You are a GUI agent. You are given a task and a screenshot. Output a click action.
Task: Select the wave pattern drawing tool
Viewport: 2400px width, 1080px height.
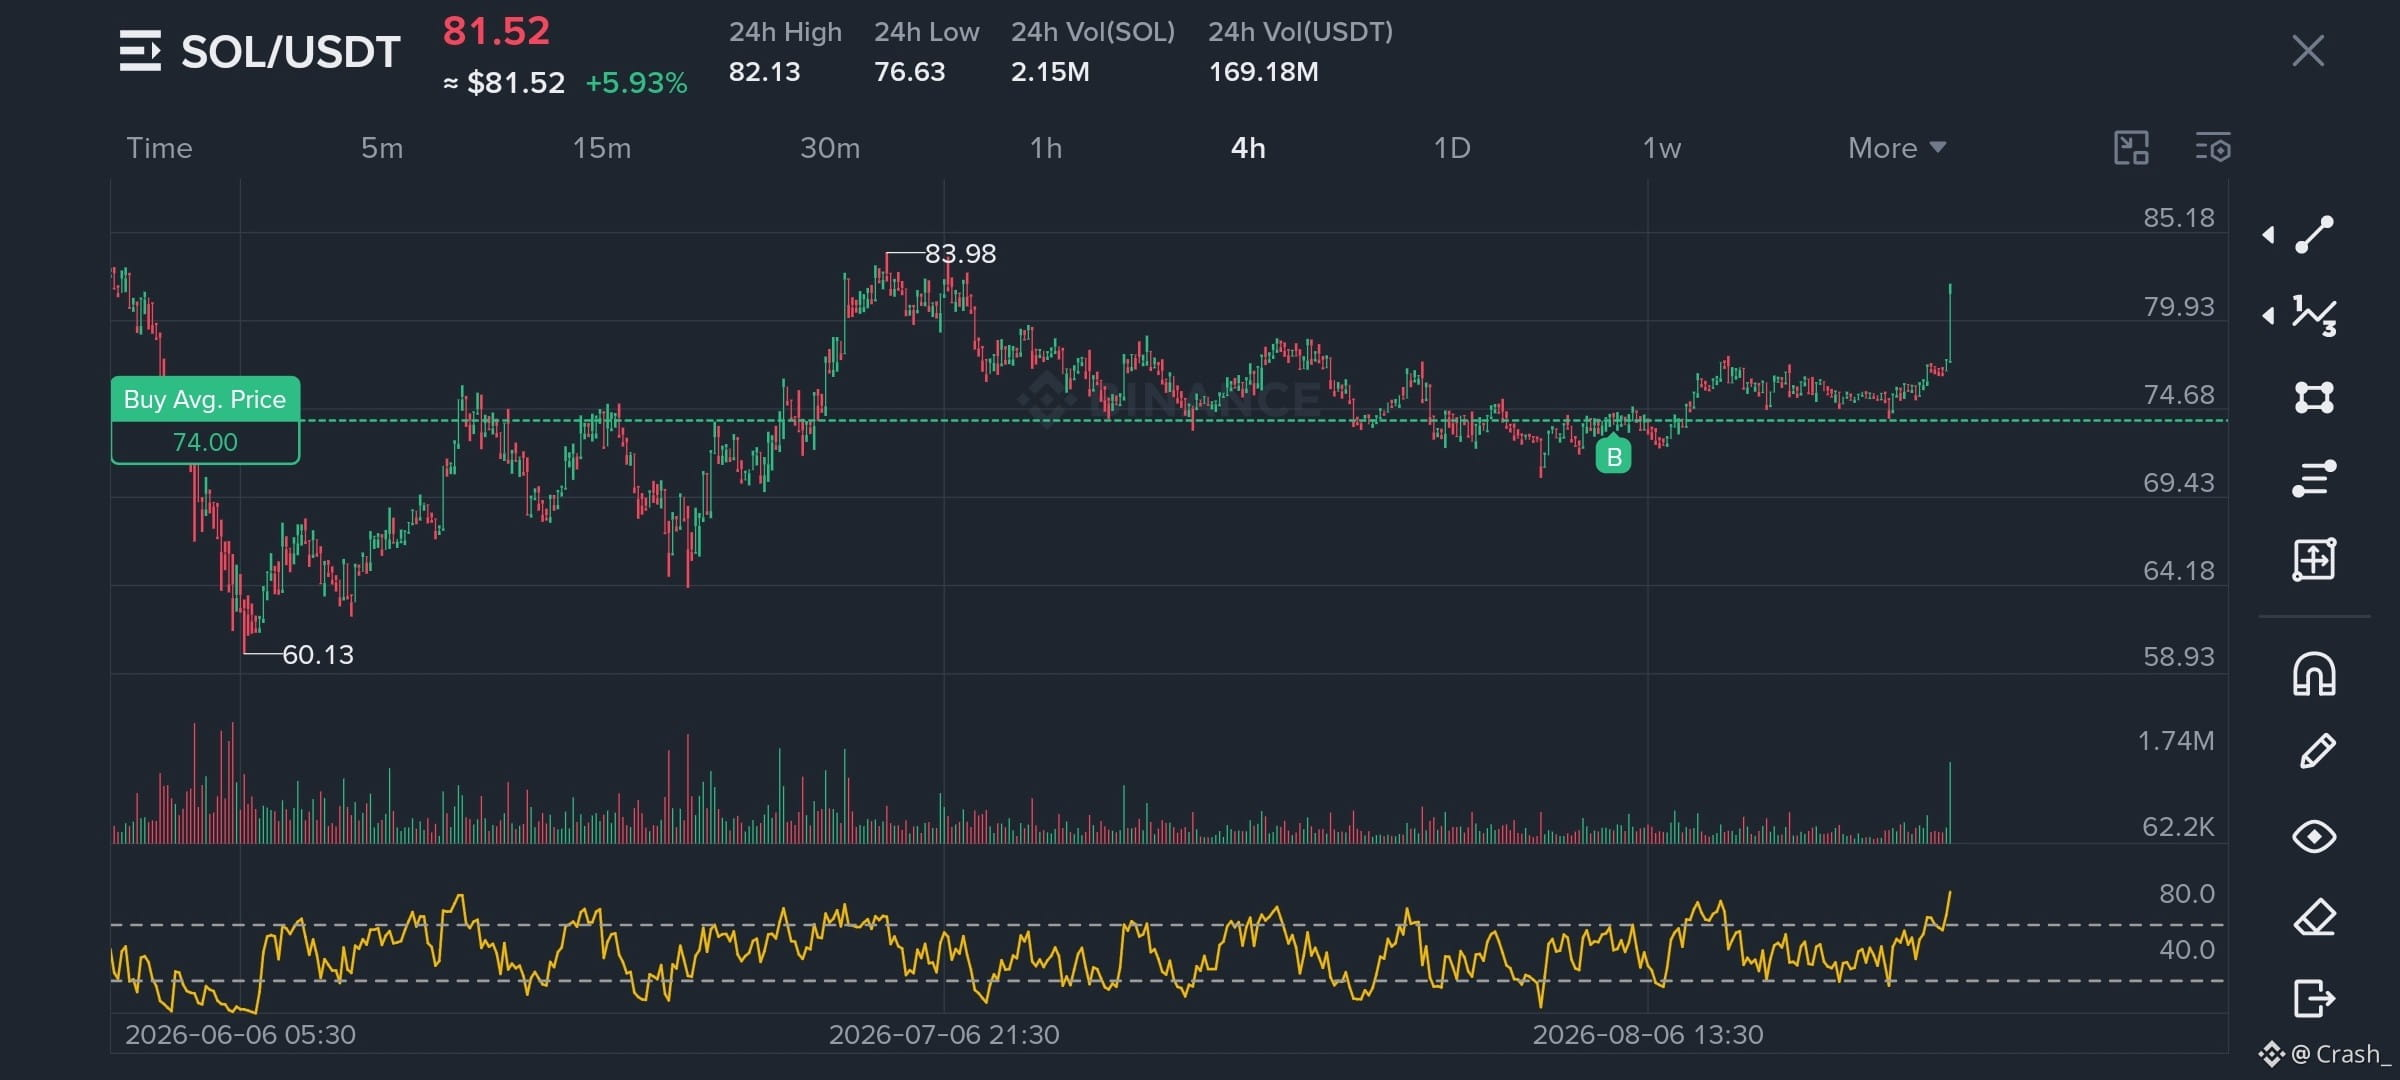point(2314,316)
